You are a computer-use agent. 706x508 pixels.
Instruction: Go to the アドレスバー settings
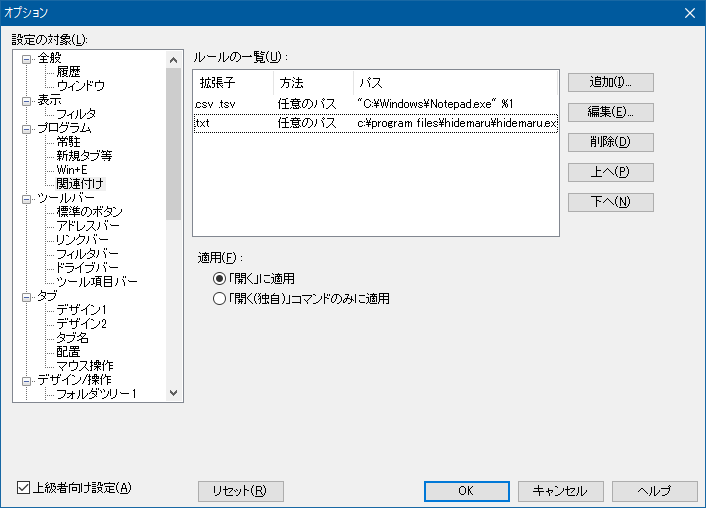(x=88, y=226)
